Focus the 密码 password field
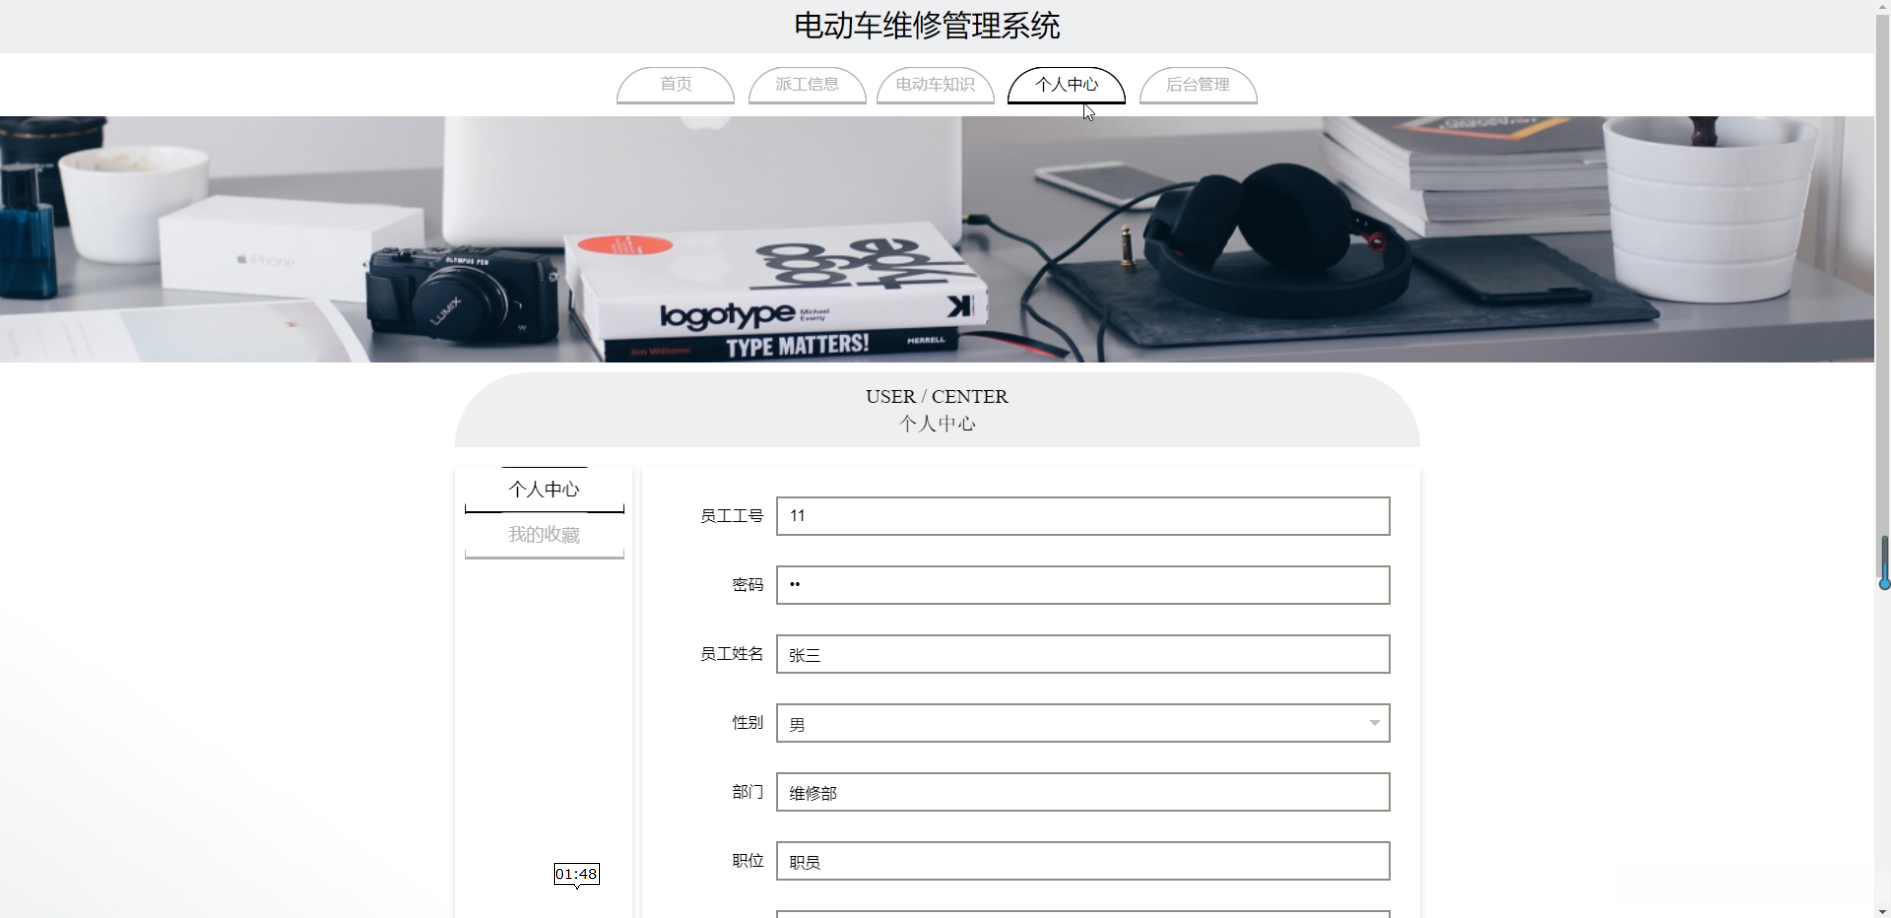This screenshot has height=918, width=1891. 1083,585
